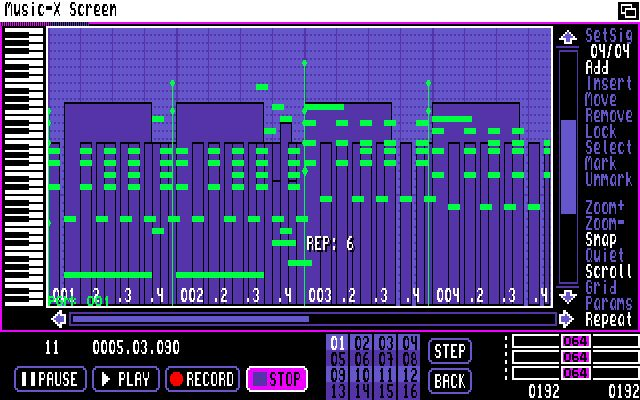This screenshot has height=400, width=640.
Task: Click the screen depth gadget in title bar
Action: point(627,11)
